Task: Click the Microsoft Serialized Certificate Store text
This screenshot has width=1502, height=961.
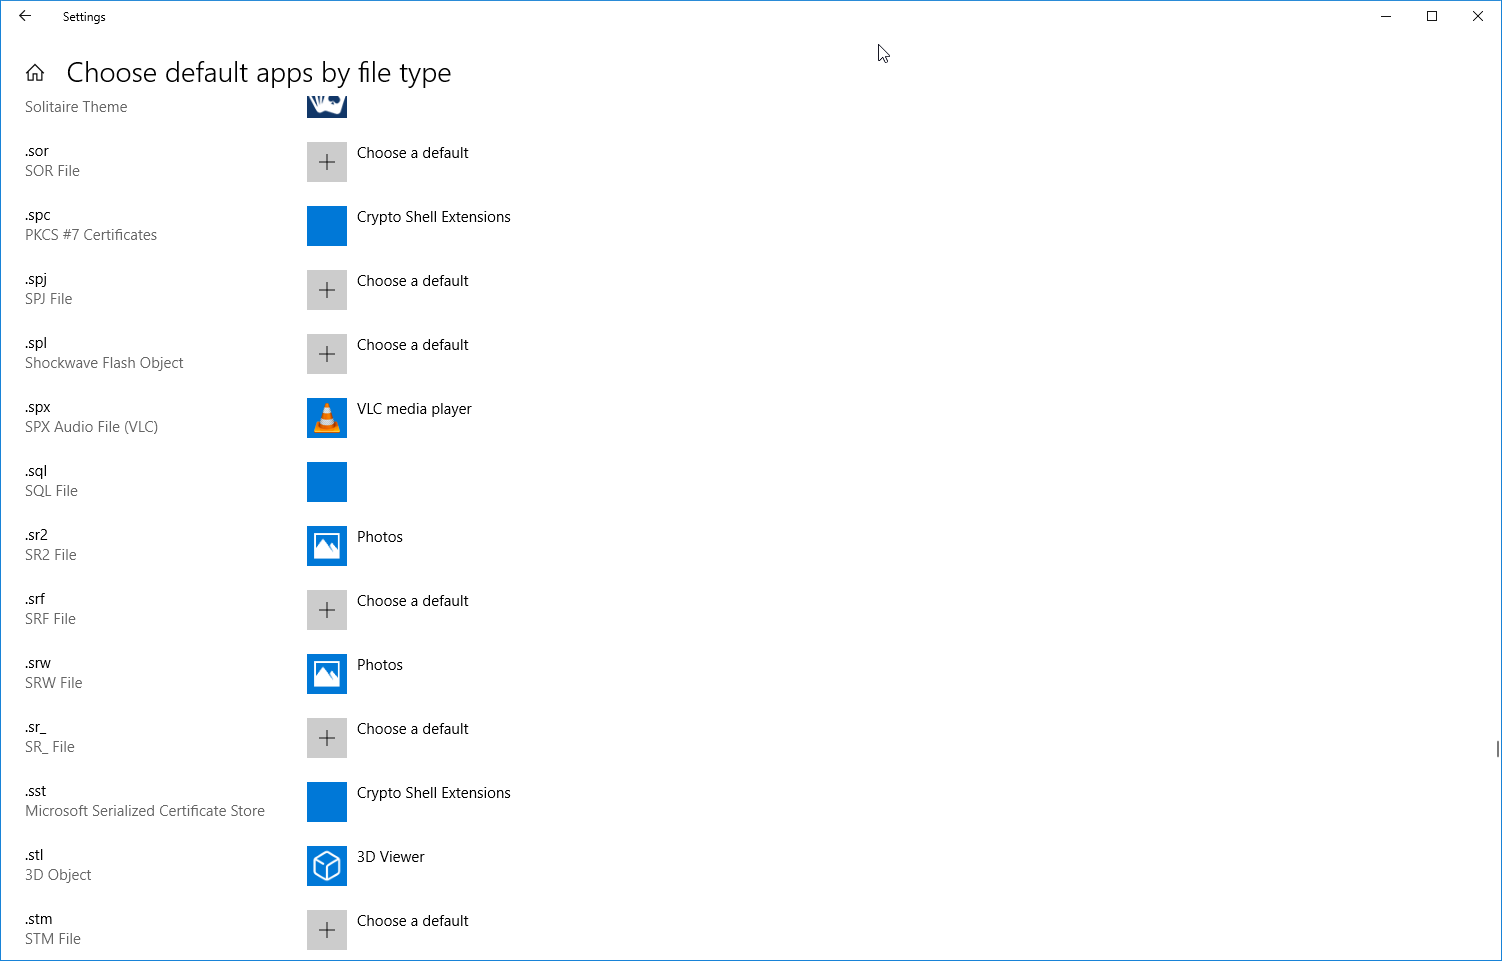Action: point(145,811)
